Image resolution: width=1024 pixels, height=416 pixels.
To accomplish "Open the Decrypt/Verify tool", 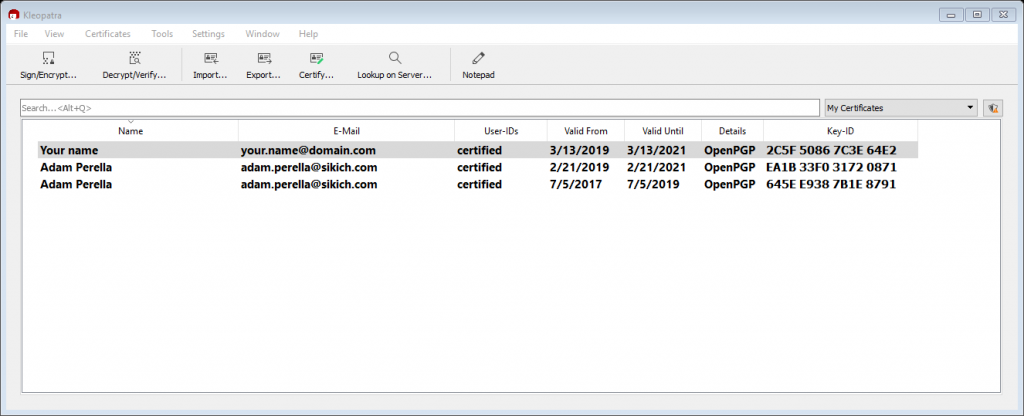I will [134, 59].
